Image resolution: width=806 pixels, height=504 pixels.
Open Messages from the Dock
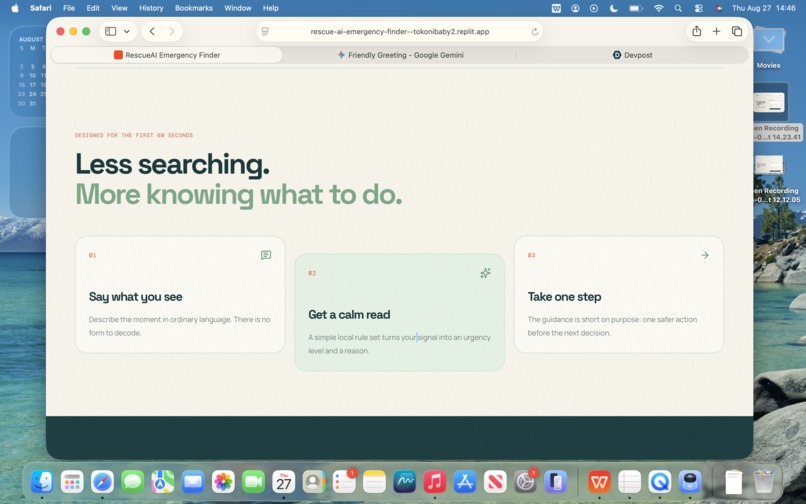click(x=133, y=482)
